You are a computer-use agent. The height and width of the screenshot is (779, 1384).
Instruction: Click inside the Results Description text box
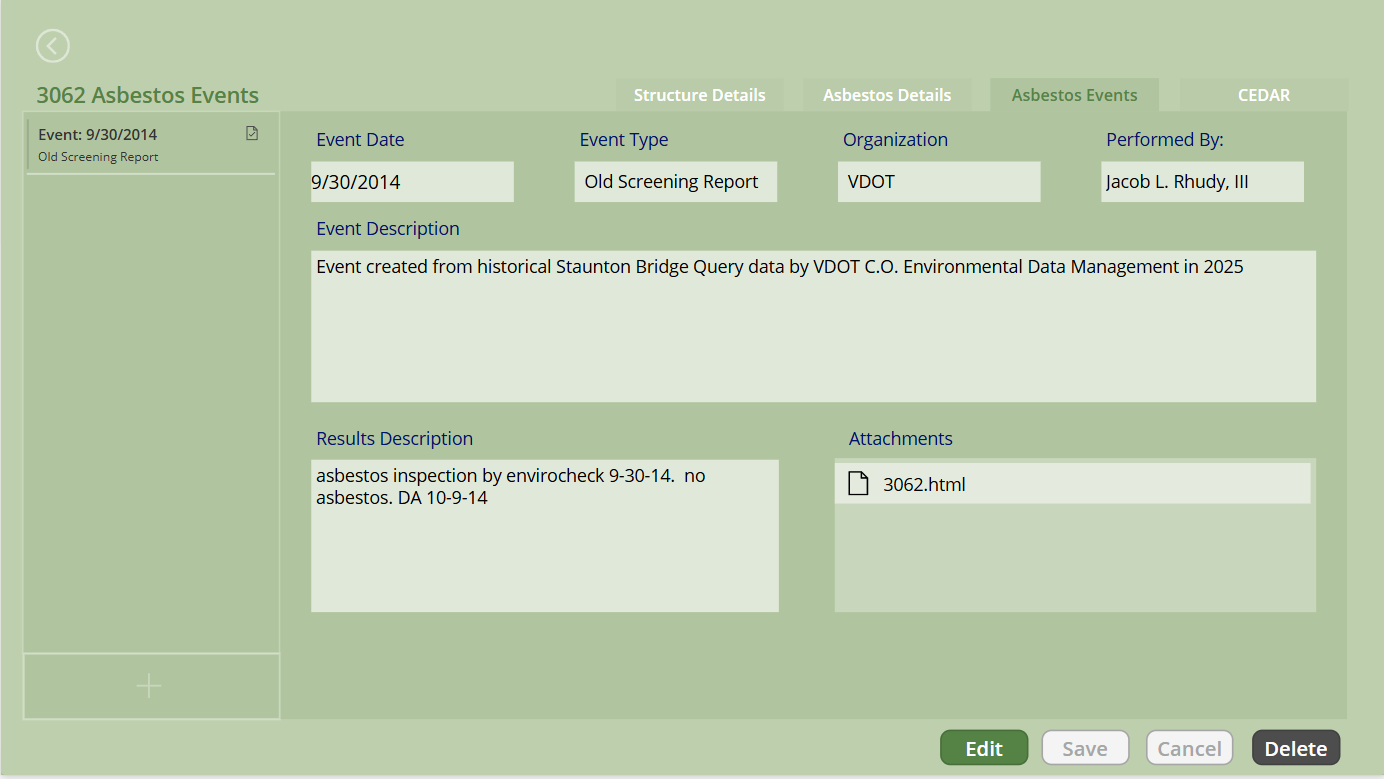point(545,536)
